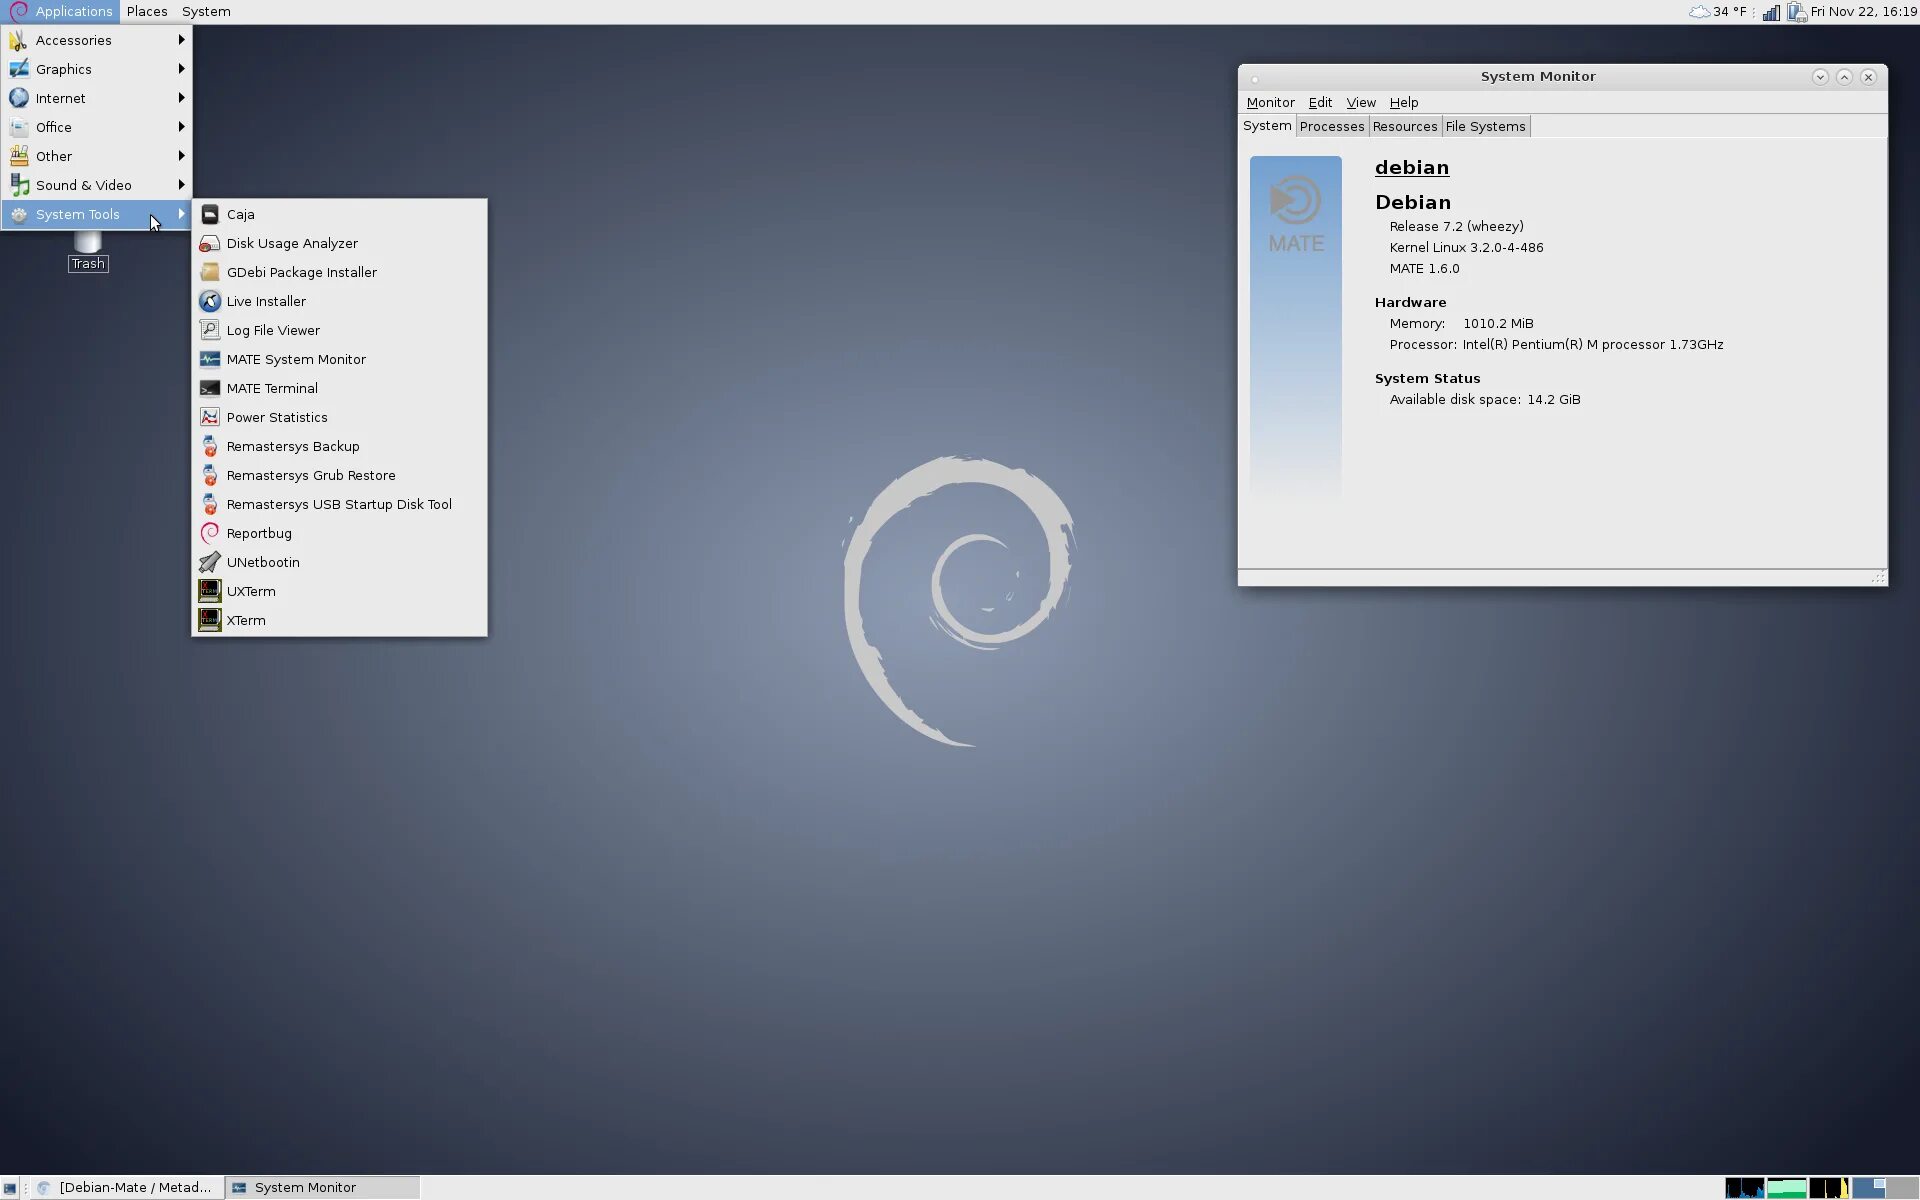Open Disk Usage Analyzer
The width and height of the screenshot is (1920, 1200).
pos(291,243)
